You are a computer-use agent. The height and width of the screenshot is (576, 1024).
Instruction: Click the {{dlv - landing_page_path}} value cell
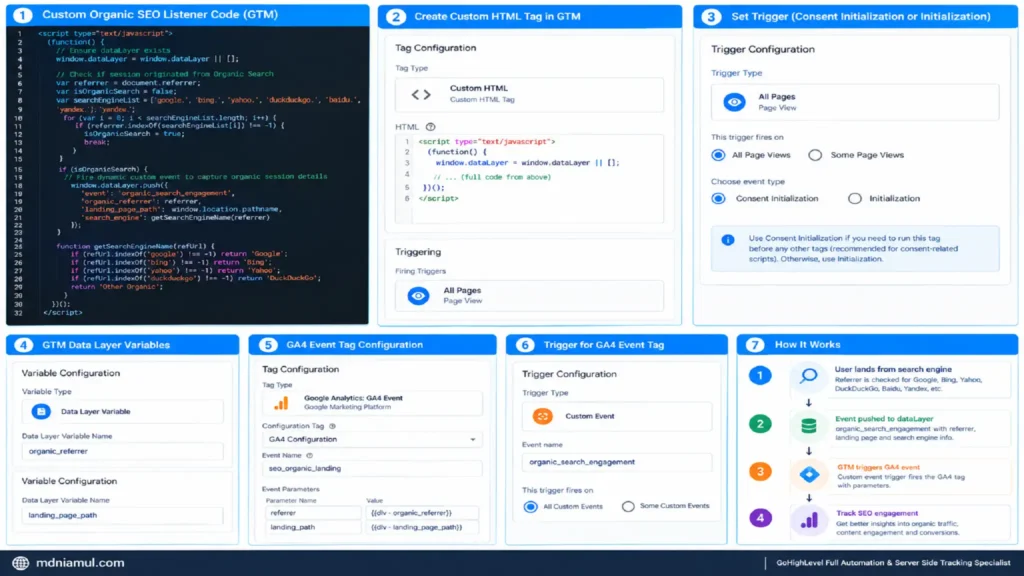click(x=422, y=528)
